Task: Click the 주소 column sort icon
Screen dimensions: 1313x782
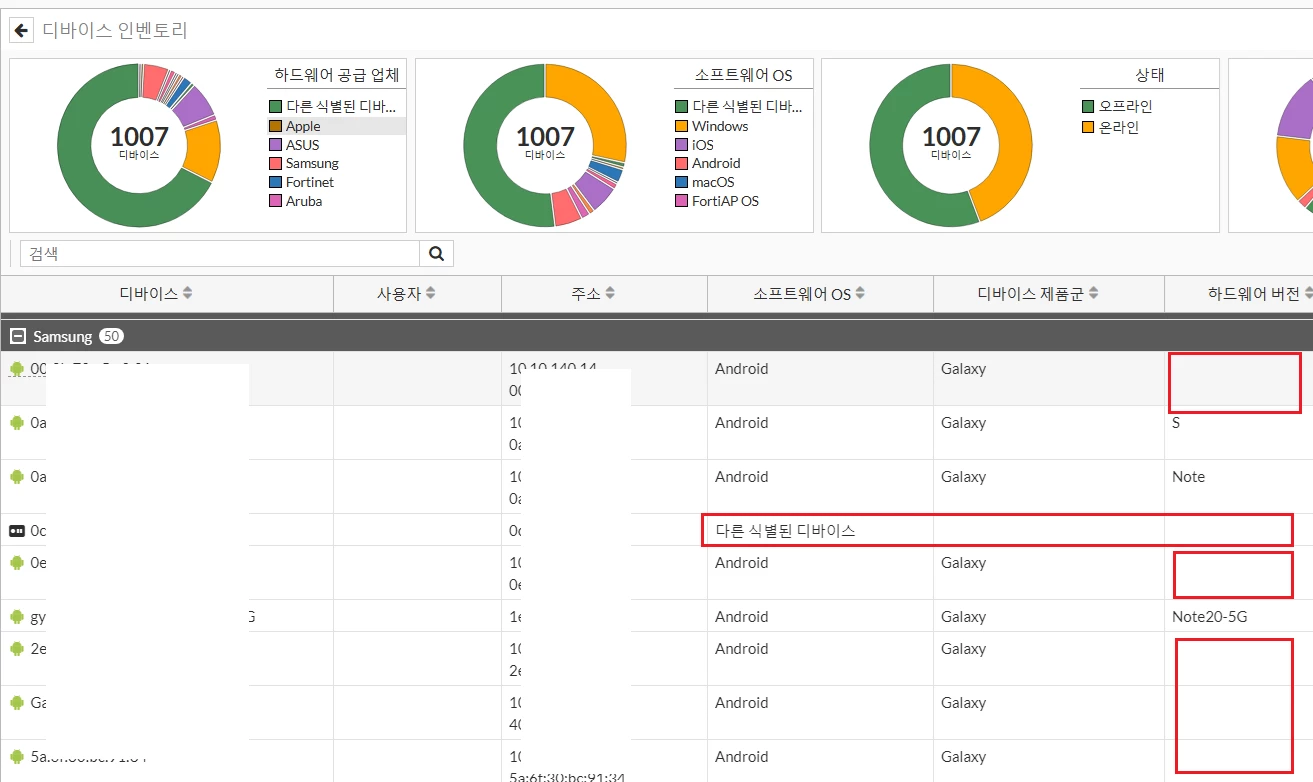Action: tap(610, 294)
